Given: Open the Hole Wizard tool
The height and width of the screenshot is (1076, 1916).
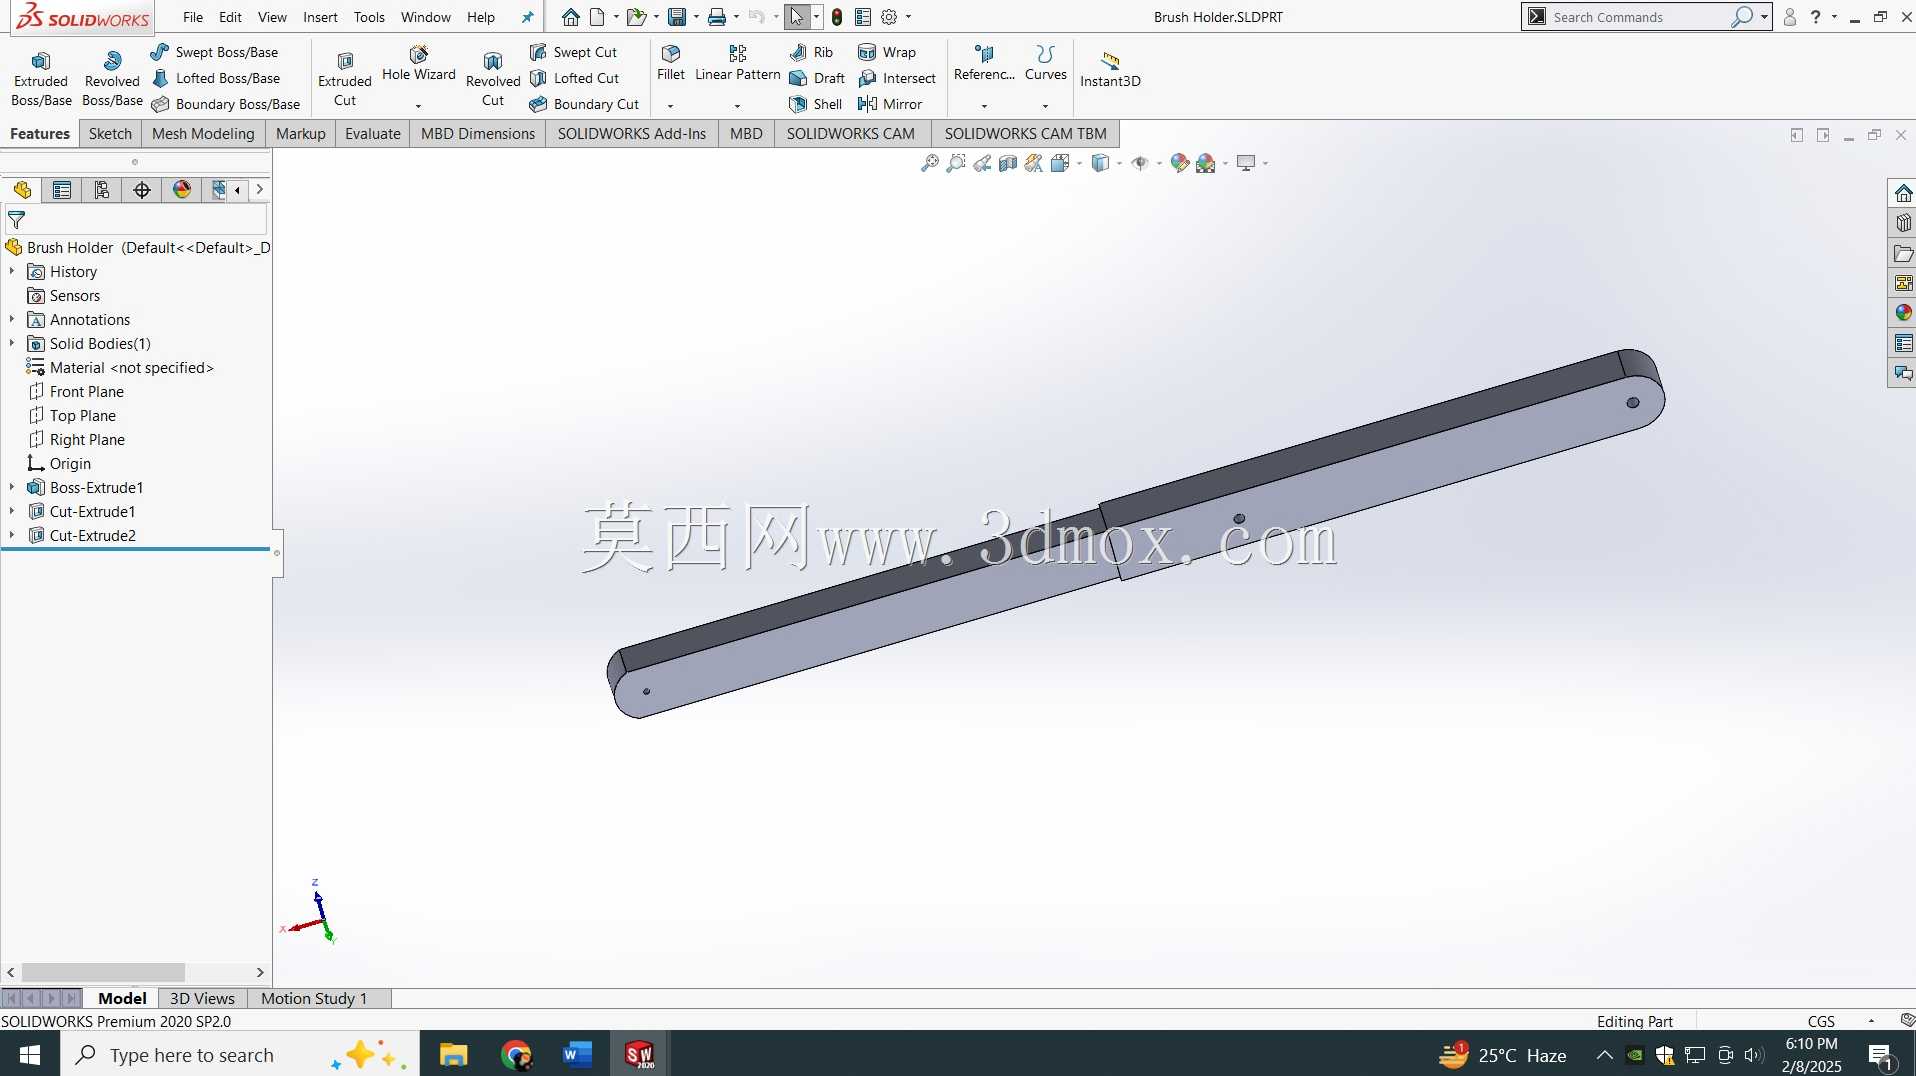Looking at the screenshot, I should click(x=418, y=63).
